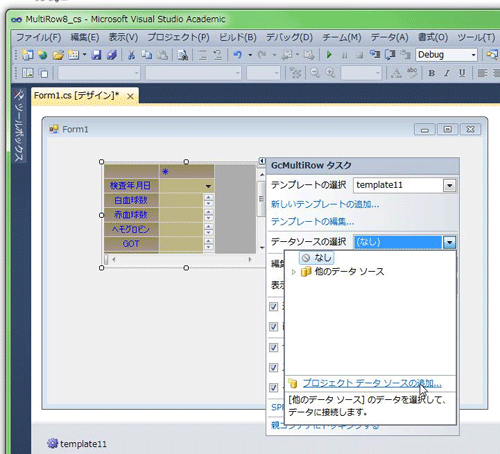Toggle the fifth checkbox in GcMultiRow tasks
500x454 pixels.
coord(274,388)
